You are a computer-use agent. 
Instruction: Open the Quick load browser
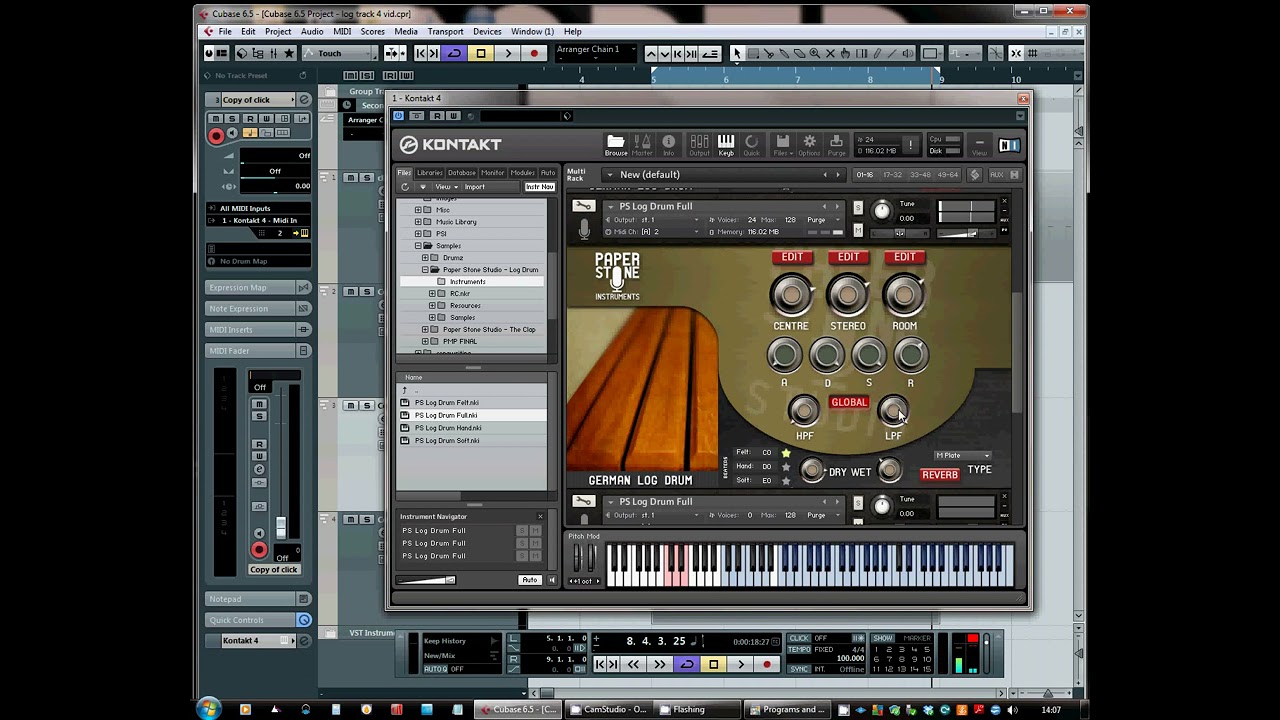coord(752,145)
